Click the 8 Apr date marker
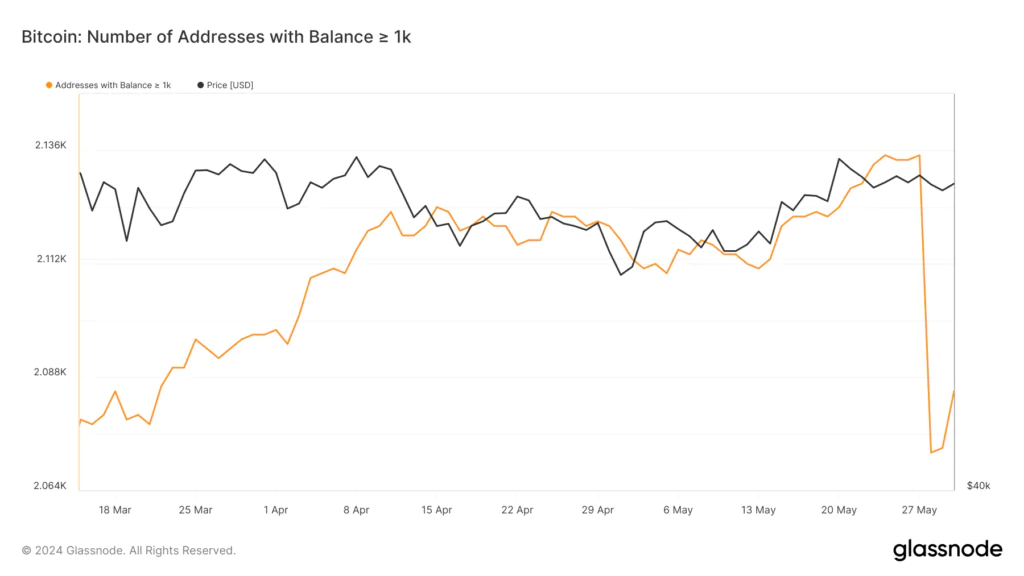The width and height of the screenshot is (1024, 576). pos(356,510)
